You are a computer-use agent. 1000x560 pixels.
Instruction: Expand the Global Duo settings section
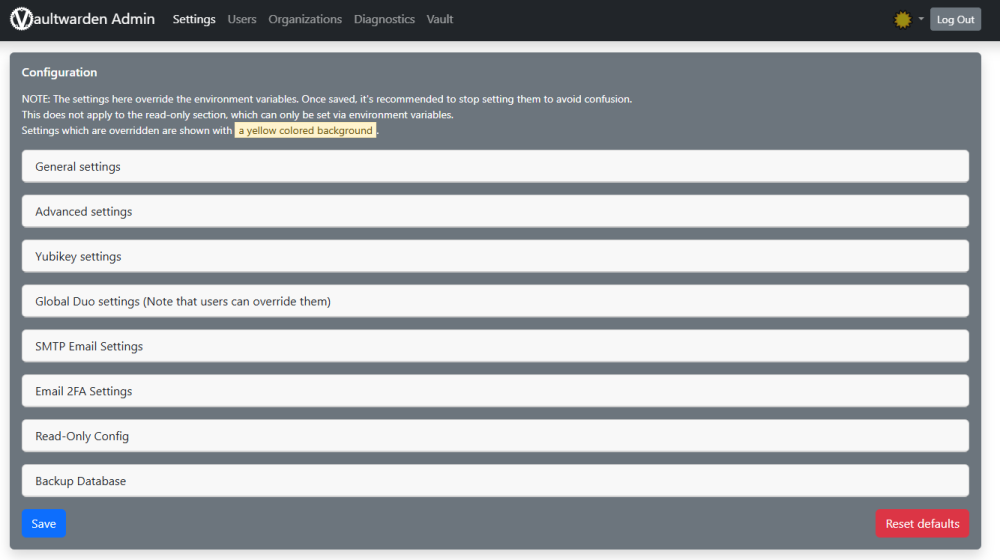tap(495, 301)
